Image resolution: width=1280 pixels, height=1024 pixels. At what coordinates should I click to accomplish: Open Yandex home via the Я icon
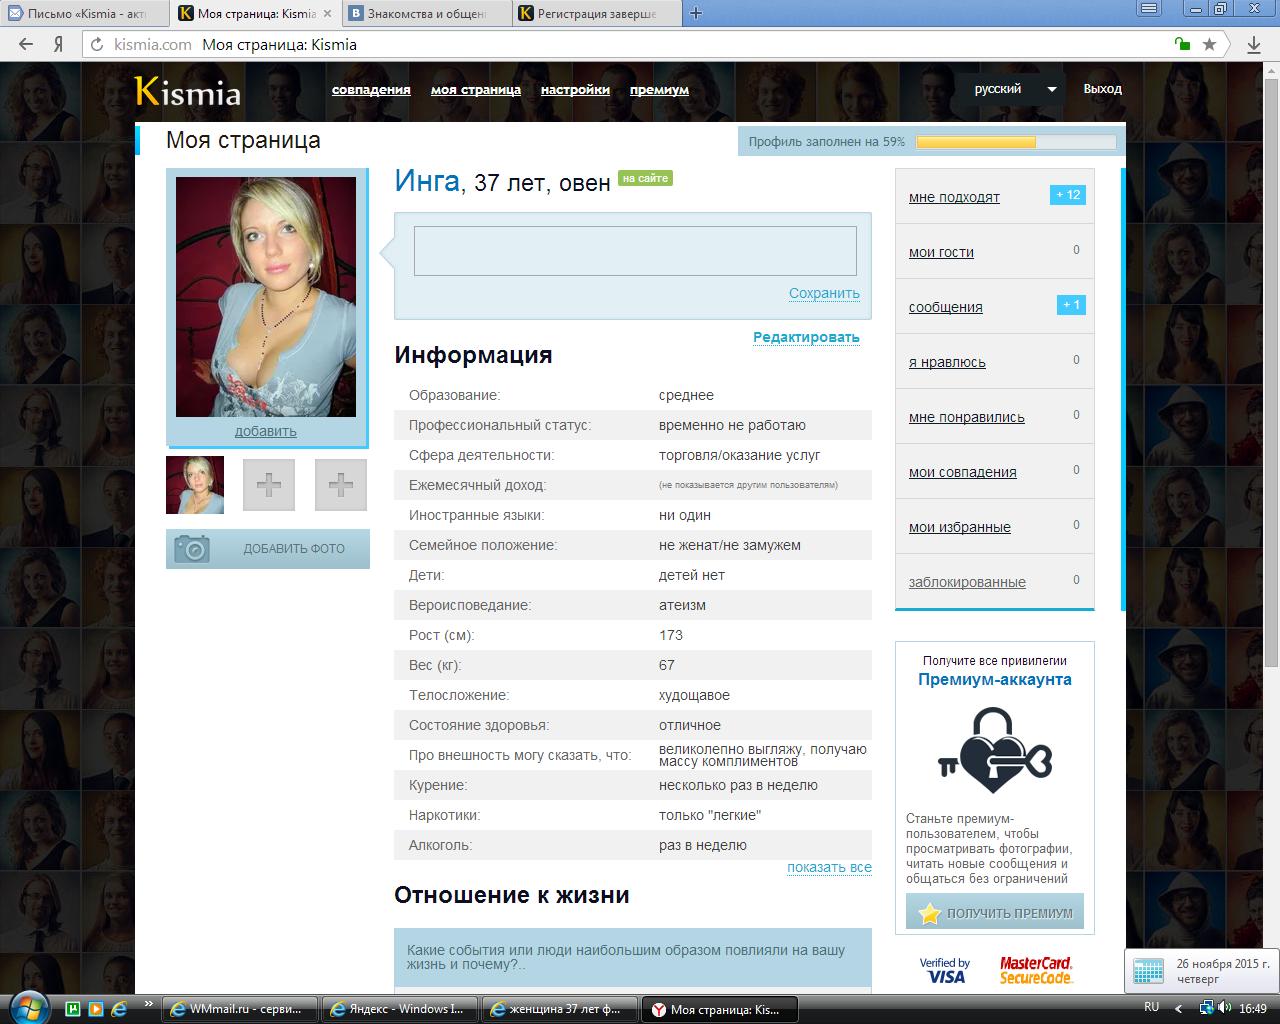coord(59,44)
